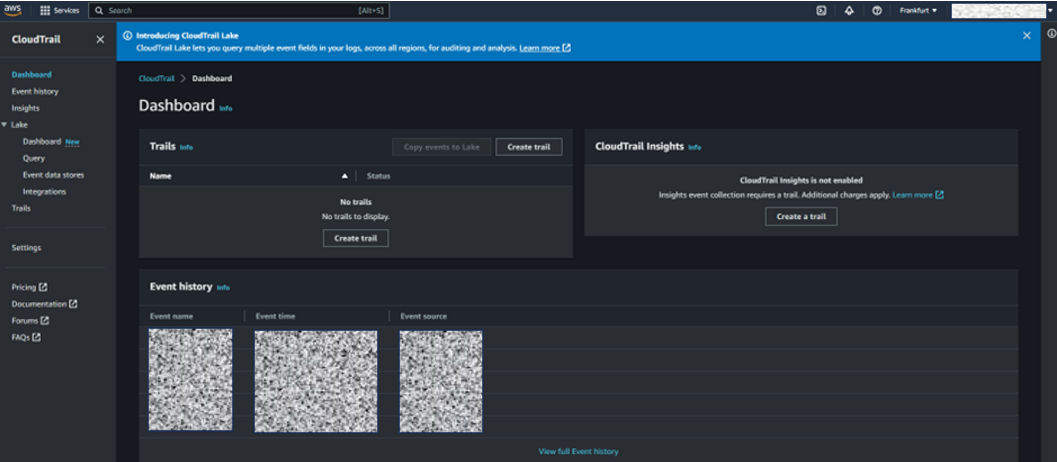This screenshot has height=462, width=1057.
Task: Open Insights in the sidebar
Action: [26, 108]
